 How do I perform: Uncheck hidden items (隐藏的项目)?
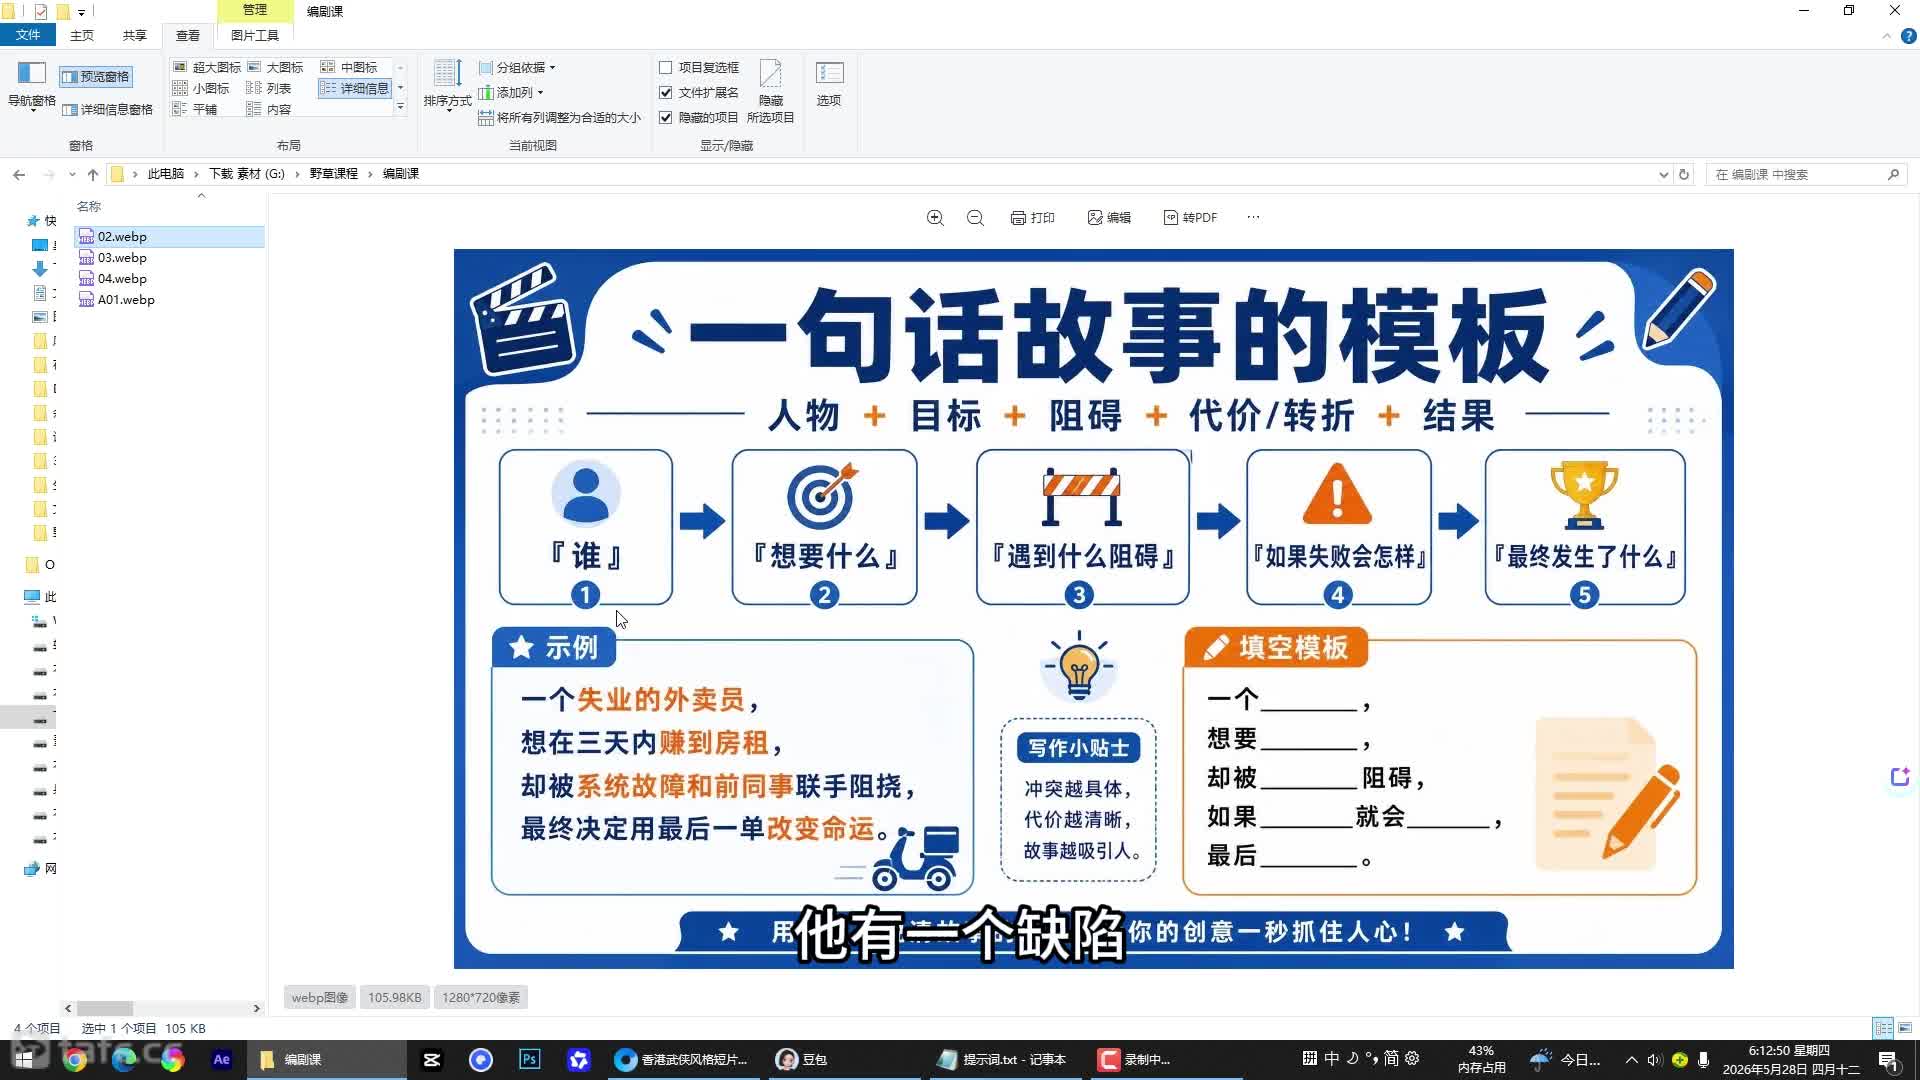tap(665, 117)
